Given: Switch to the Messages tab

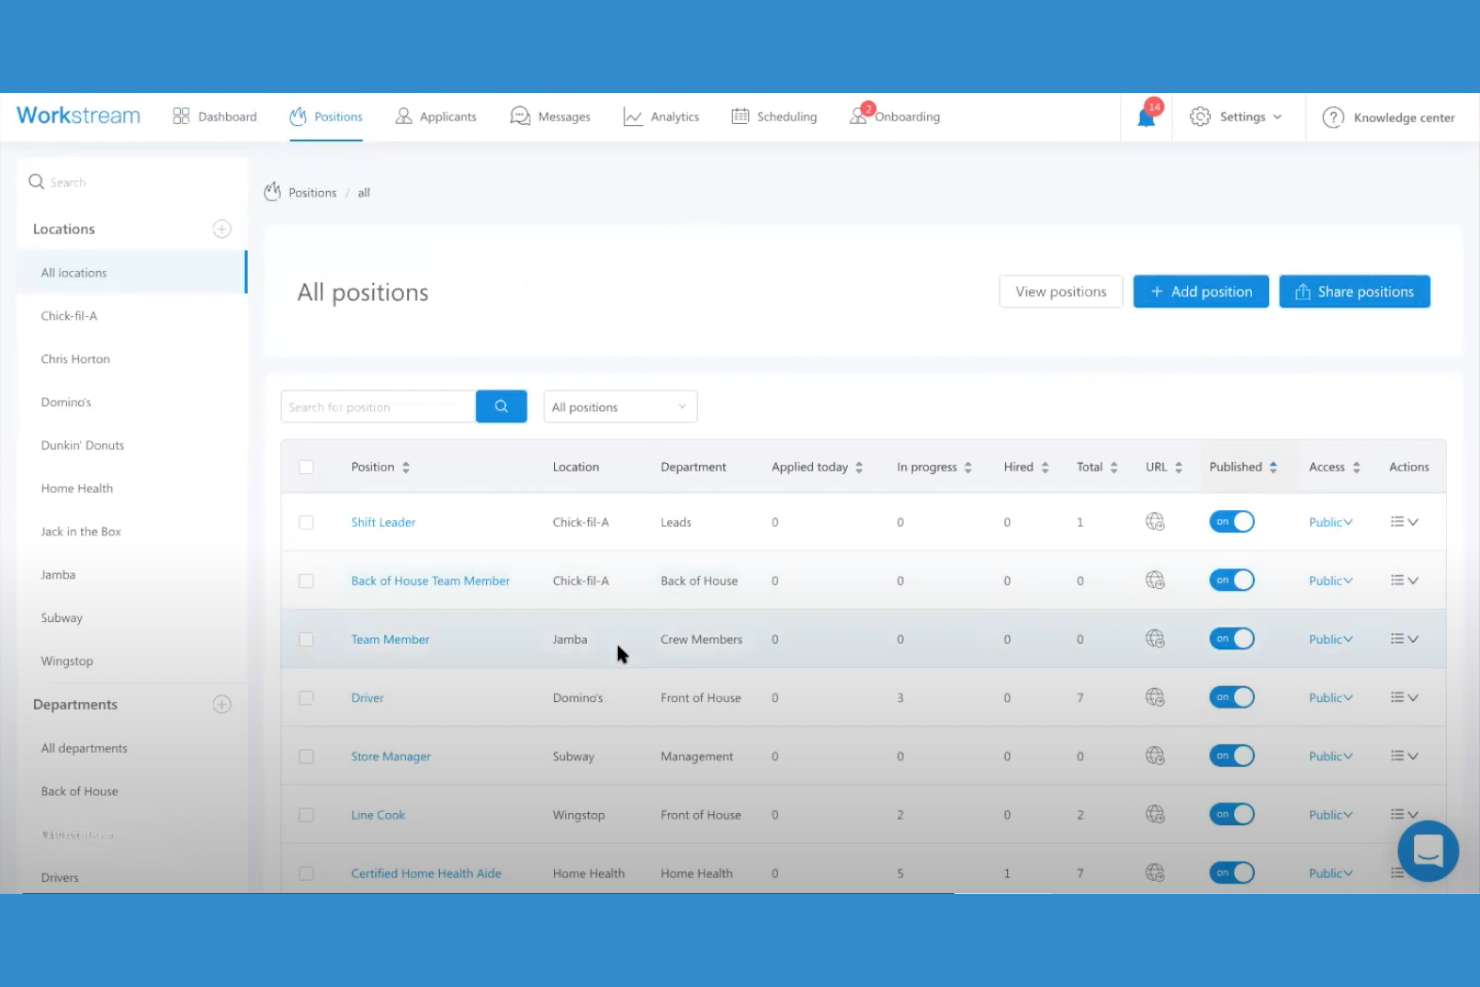Looking at the screenshot, I should tap(550, 117).
